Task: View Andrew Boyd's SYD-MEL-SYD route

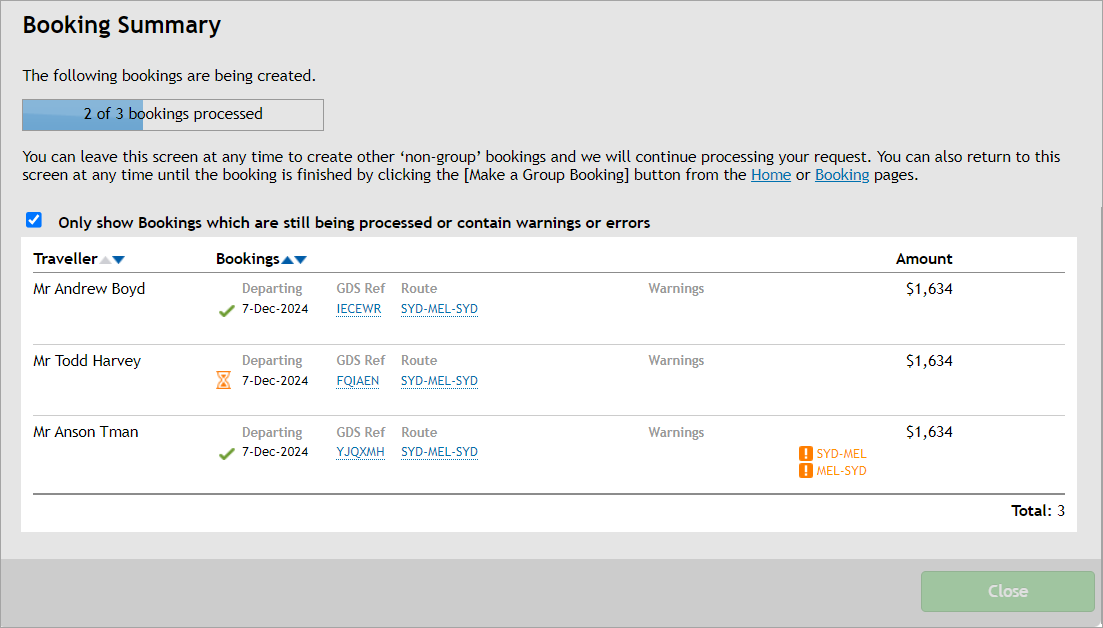Action: pyautogui.click(x=439, y=309)
